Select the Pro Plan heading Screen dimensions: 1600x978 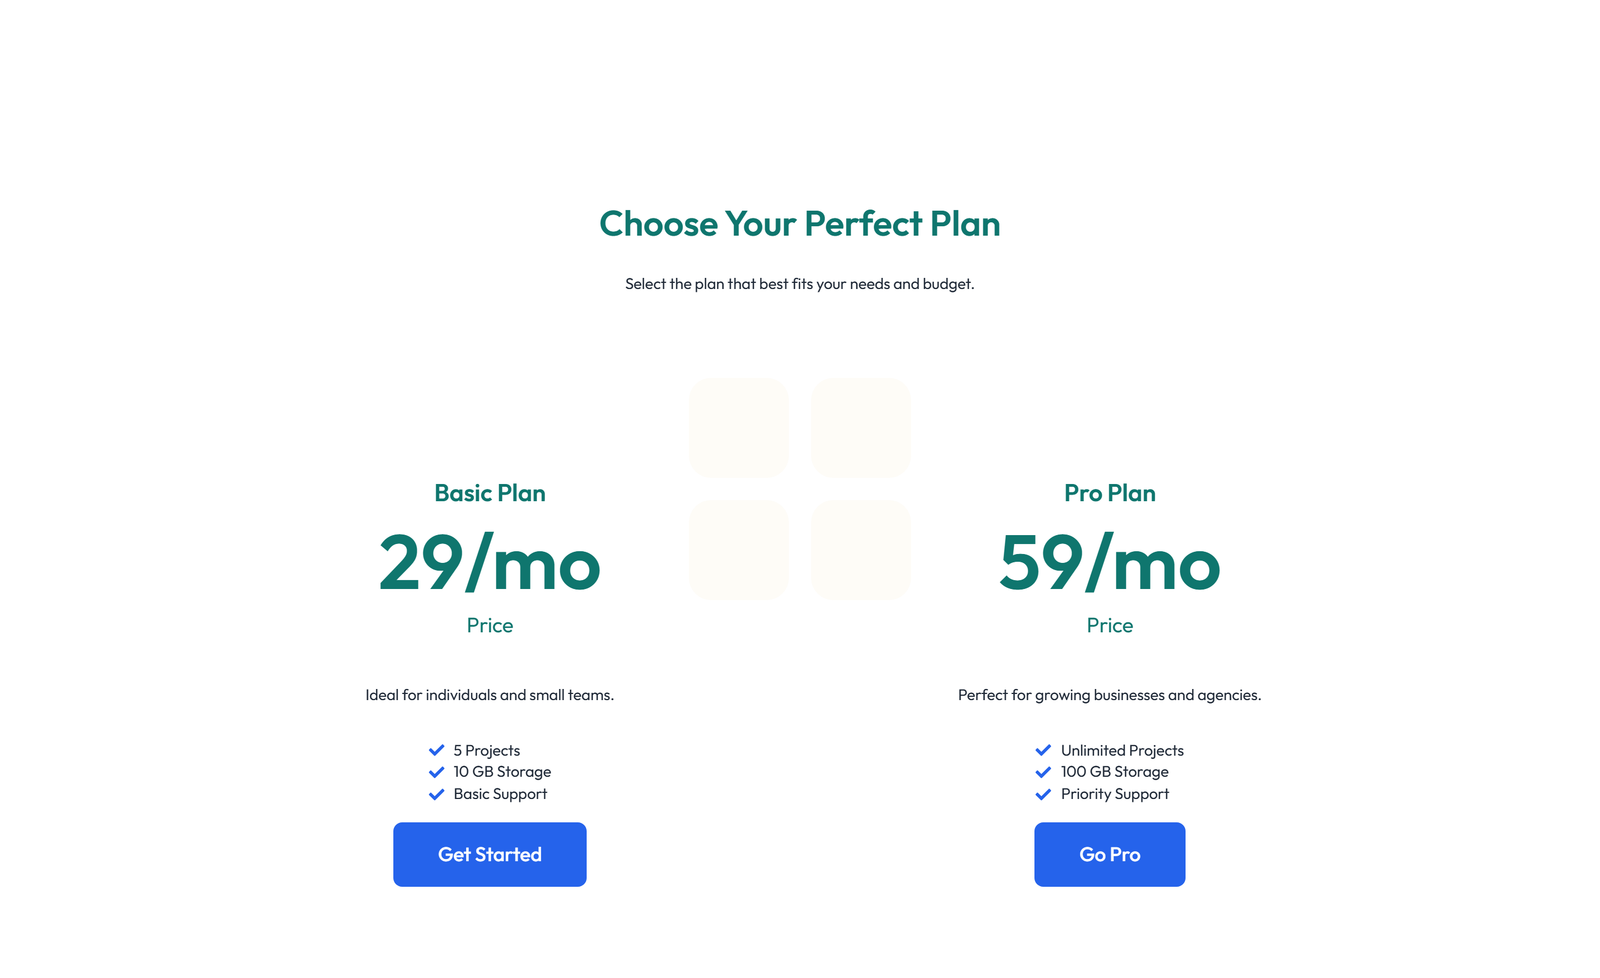pos(1110,493)
